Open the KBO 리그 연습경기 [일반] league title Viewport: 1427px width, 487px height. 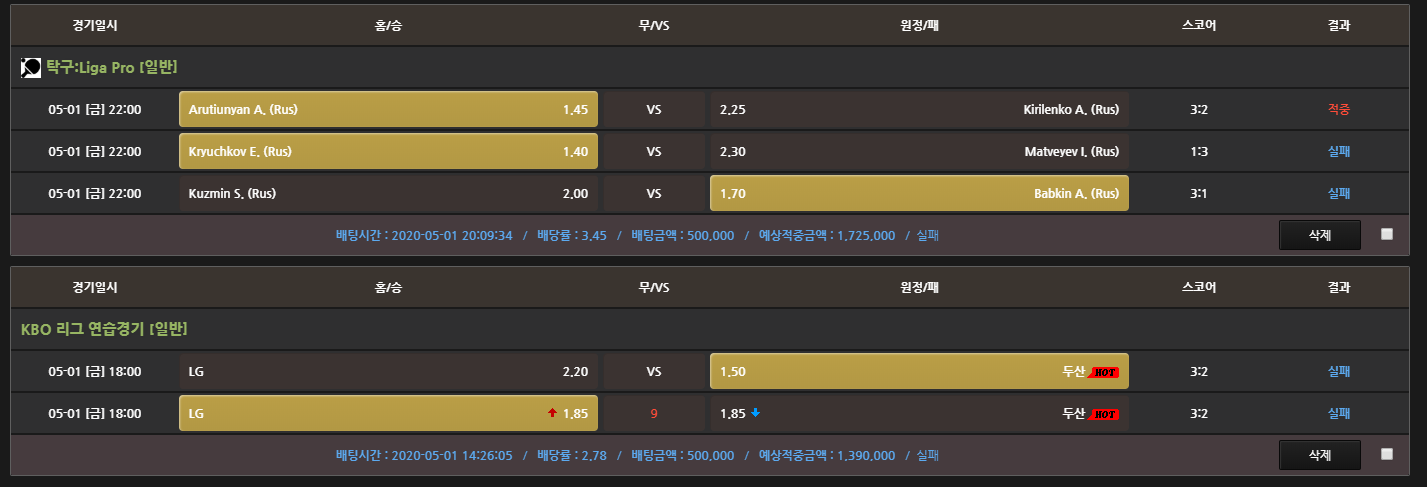point(104,328)
